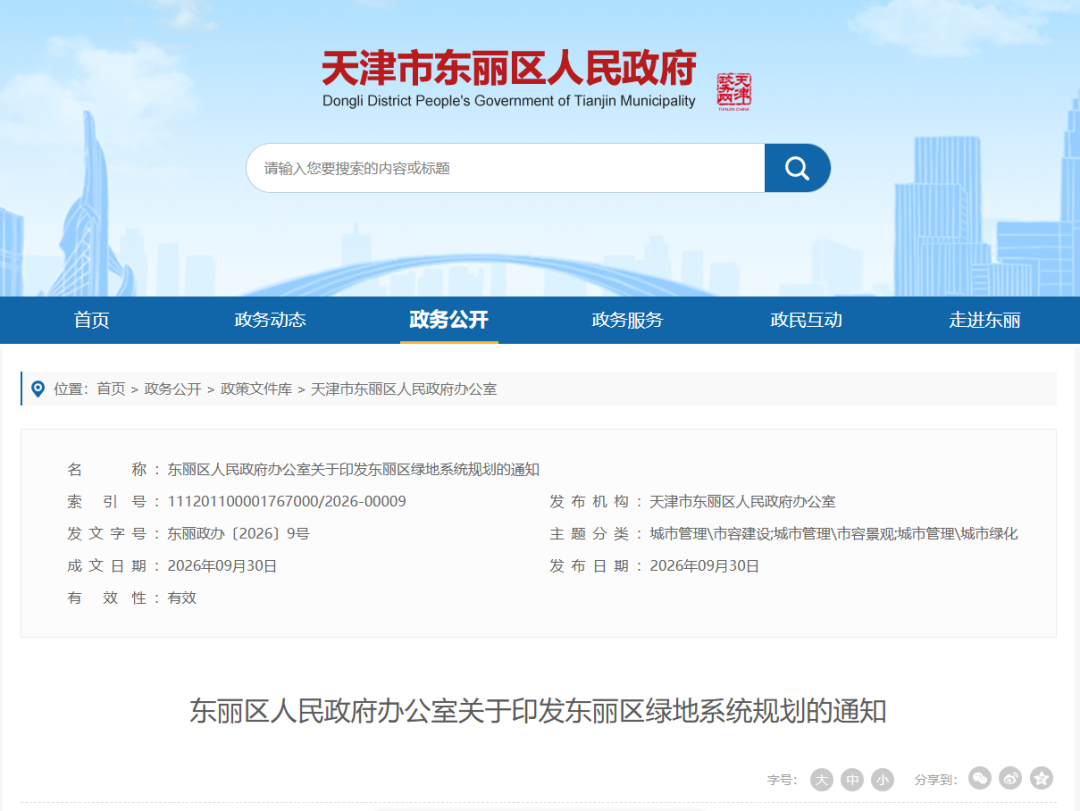Click the 首页 breadcrumb link
1080x811 pixels.
click(x=111, y=389)
